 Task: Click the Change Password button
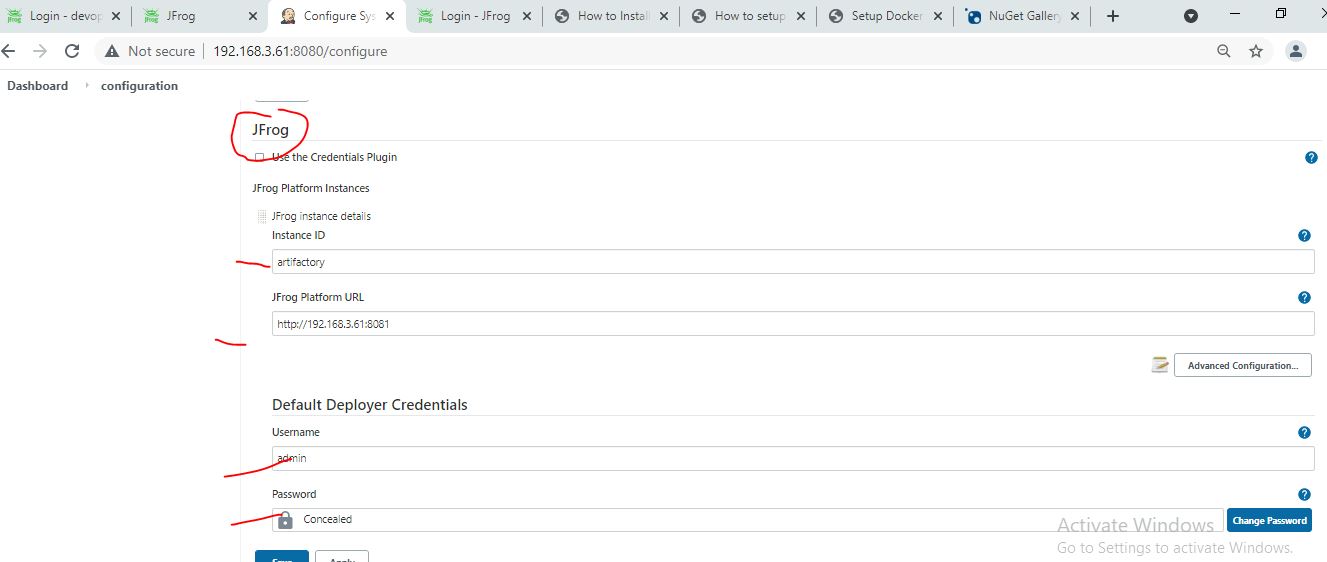pyautogui.click(x=1269, y=520)
